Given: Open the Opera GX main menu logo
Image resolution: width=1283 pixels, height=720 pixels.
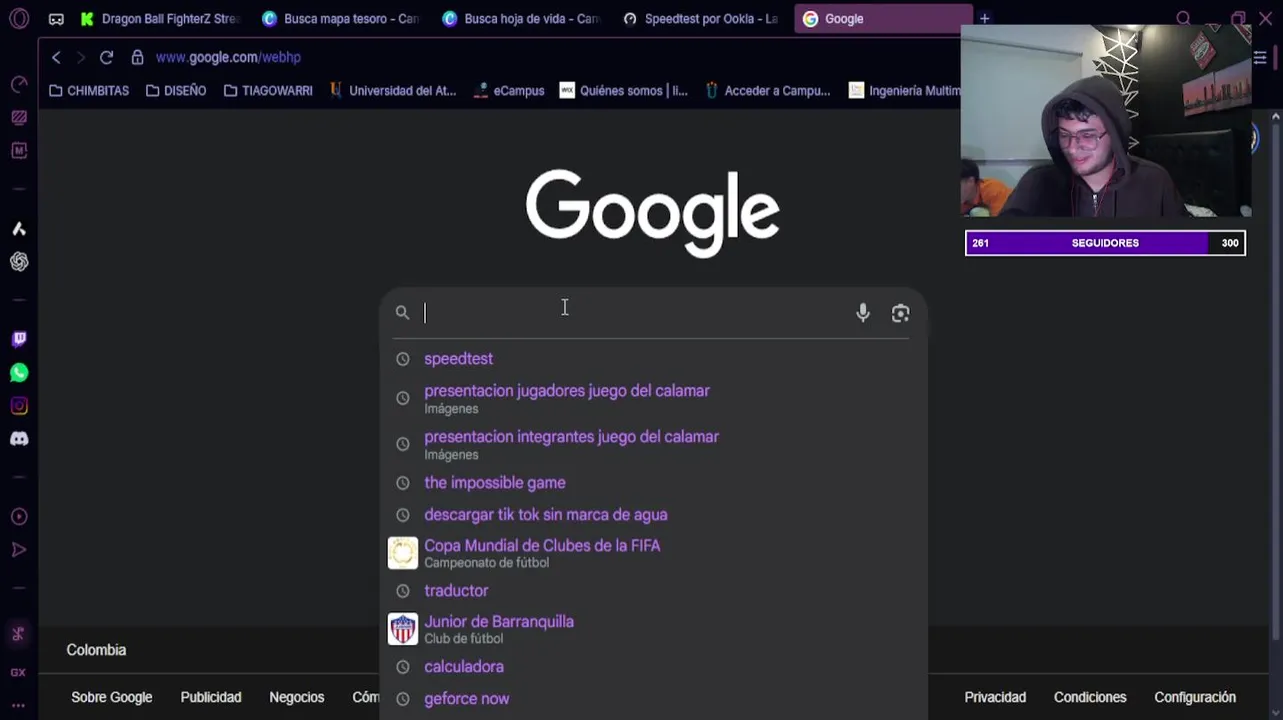Looking at the screenshot, I should tap(19, 19).
